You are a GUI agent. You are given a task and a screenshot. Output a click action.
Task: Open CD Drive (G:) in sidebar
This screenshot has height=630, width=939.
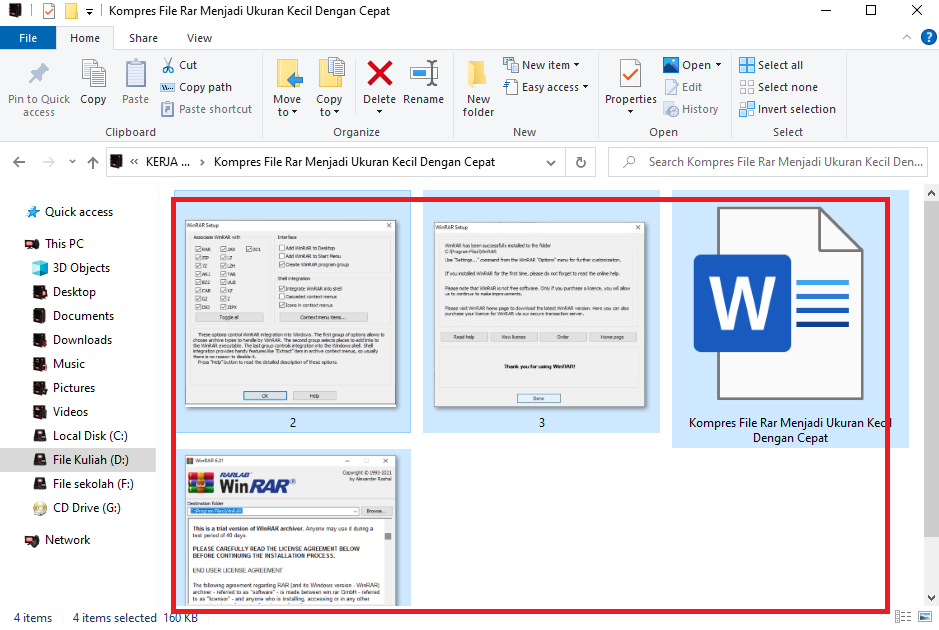[x=87, y=508]
